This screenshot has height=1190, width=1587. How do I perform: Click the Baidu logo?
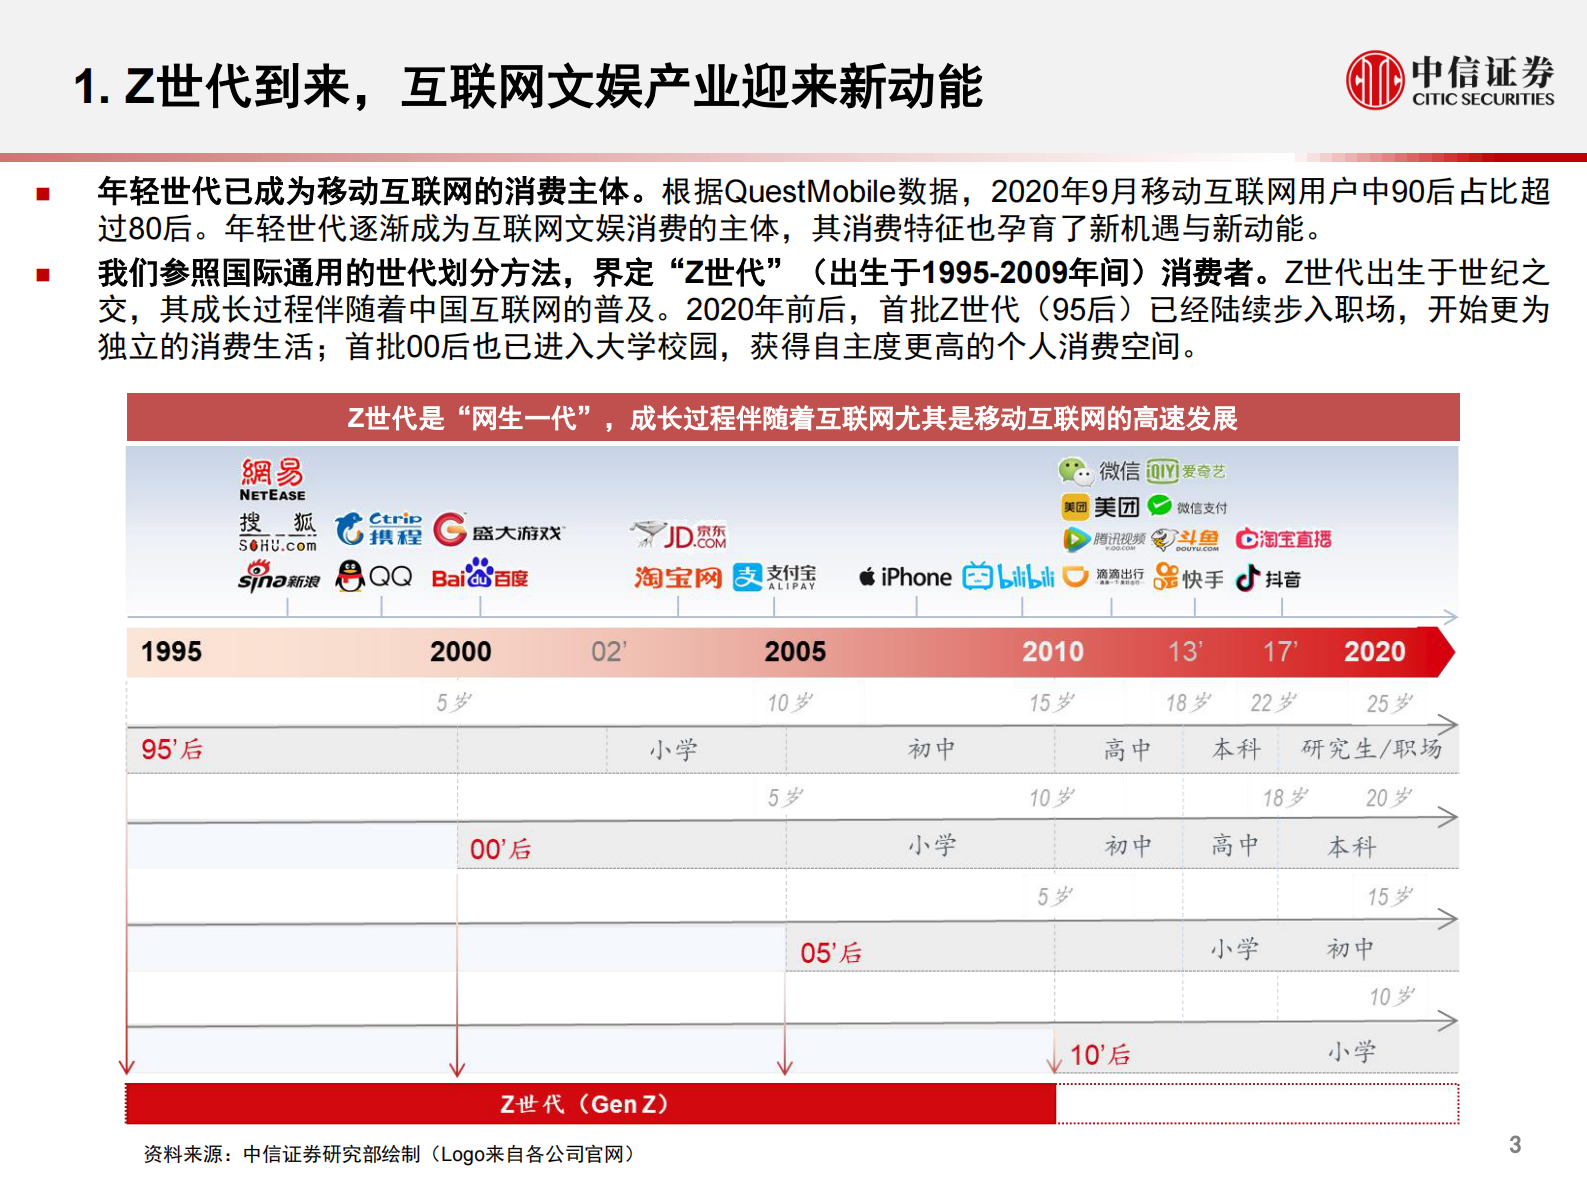coord(480,575)
